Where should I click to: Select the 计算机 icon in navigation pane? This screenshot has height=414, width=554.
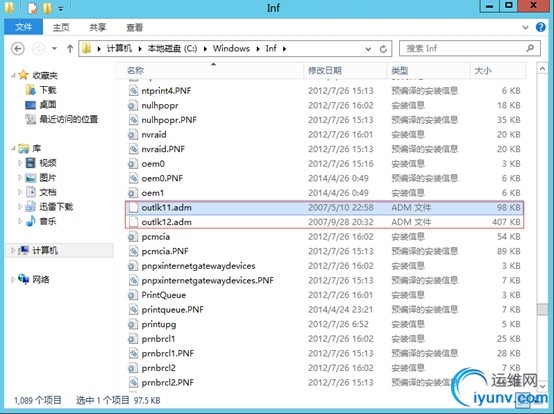click(24, 250)
